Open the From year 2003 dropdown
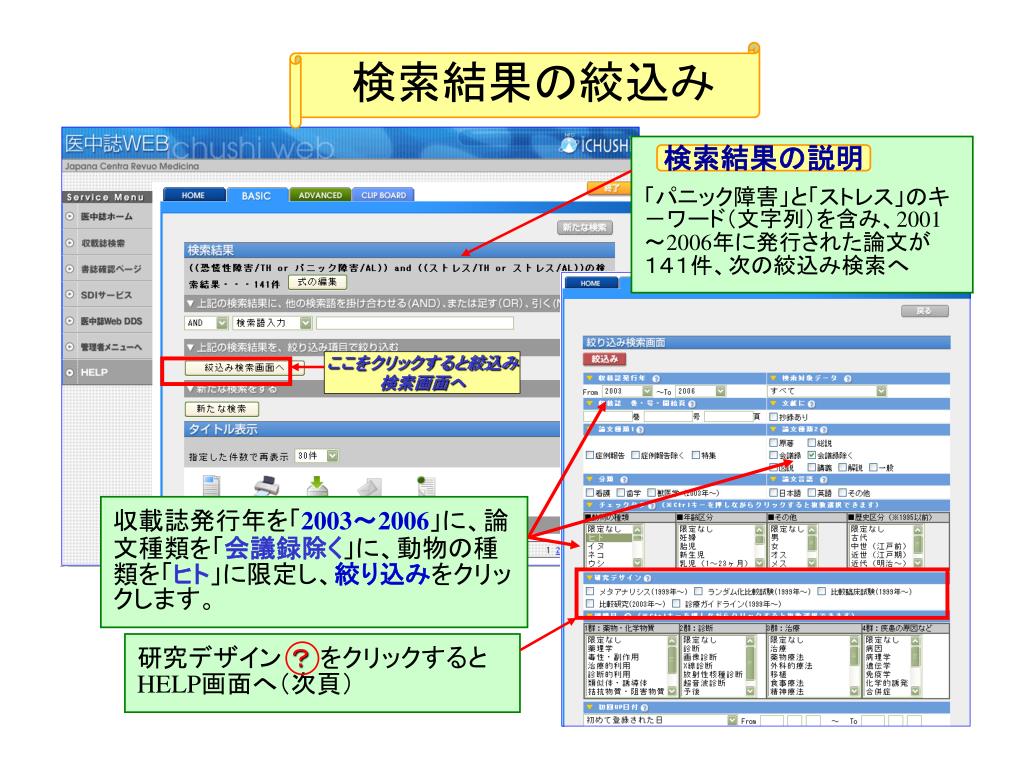Viewport: 1024px width, 768px height. pyautogui.click(x=627, y=391)
